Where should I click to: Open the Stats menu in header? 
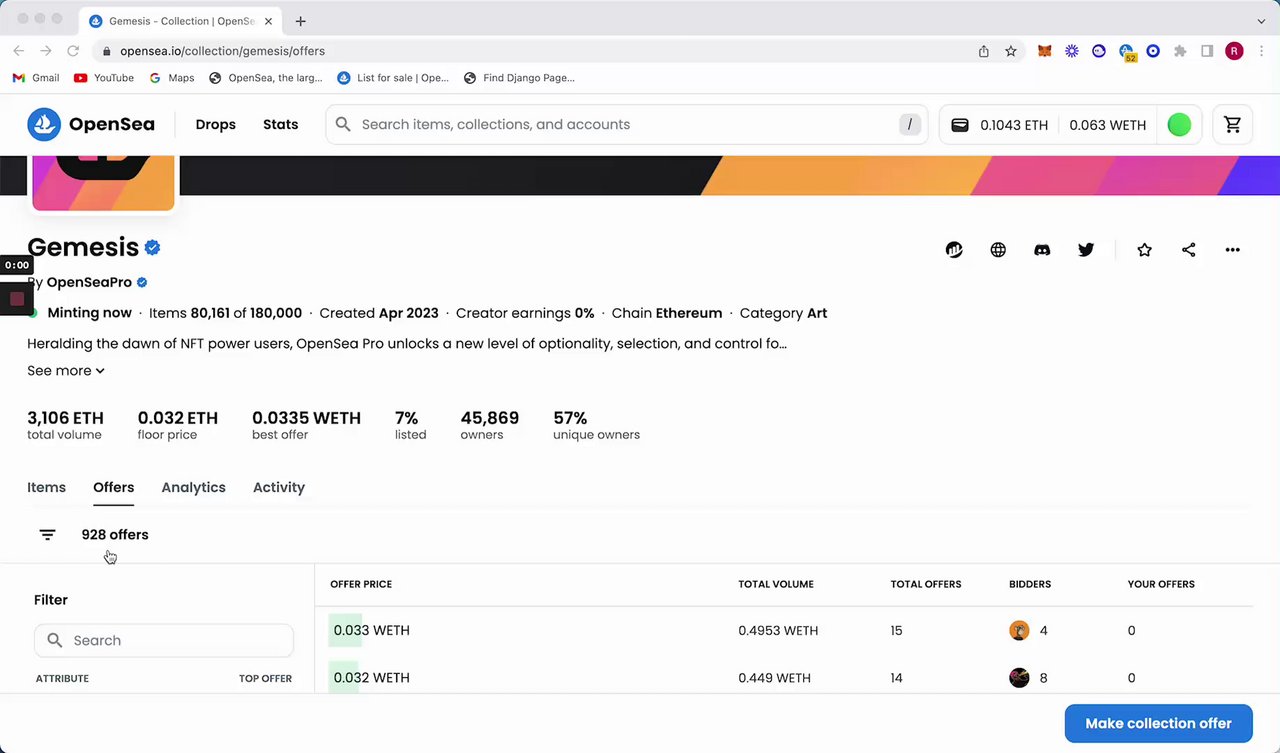tap(280, 124)
